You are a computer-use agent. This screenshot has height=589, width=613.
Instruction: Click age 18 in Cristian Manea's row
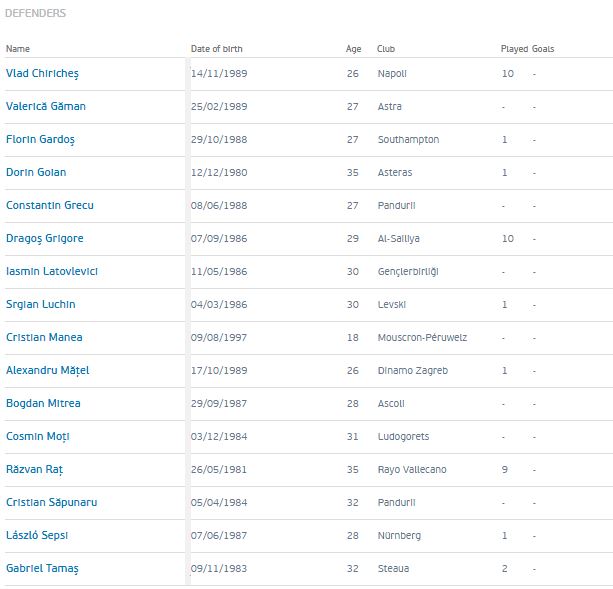click(x=353, y=337)
